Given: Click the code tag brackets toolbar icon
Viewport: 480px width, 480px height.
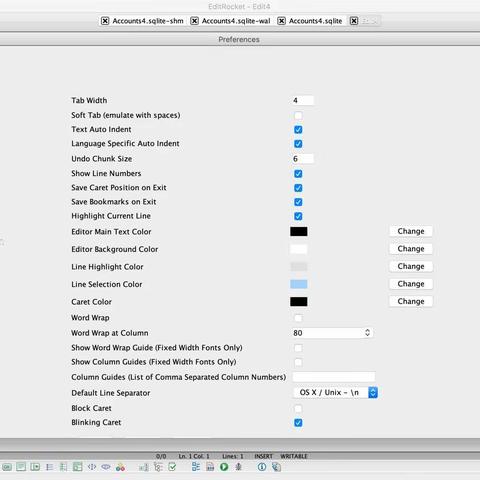Looking at the screenshot, I should pos(92,467).
